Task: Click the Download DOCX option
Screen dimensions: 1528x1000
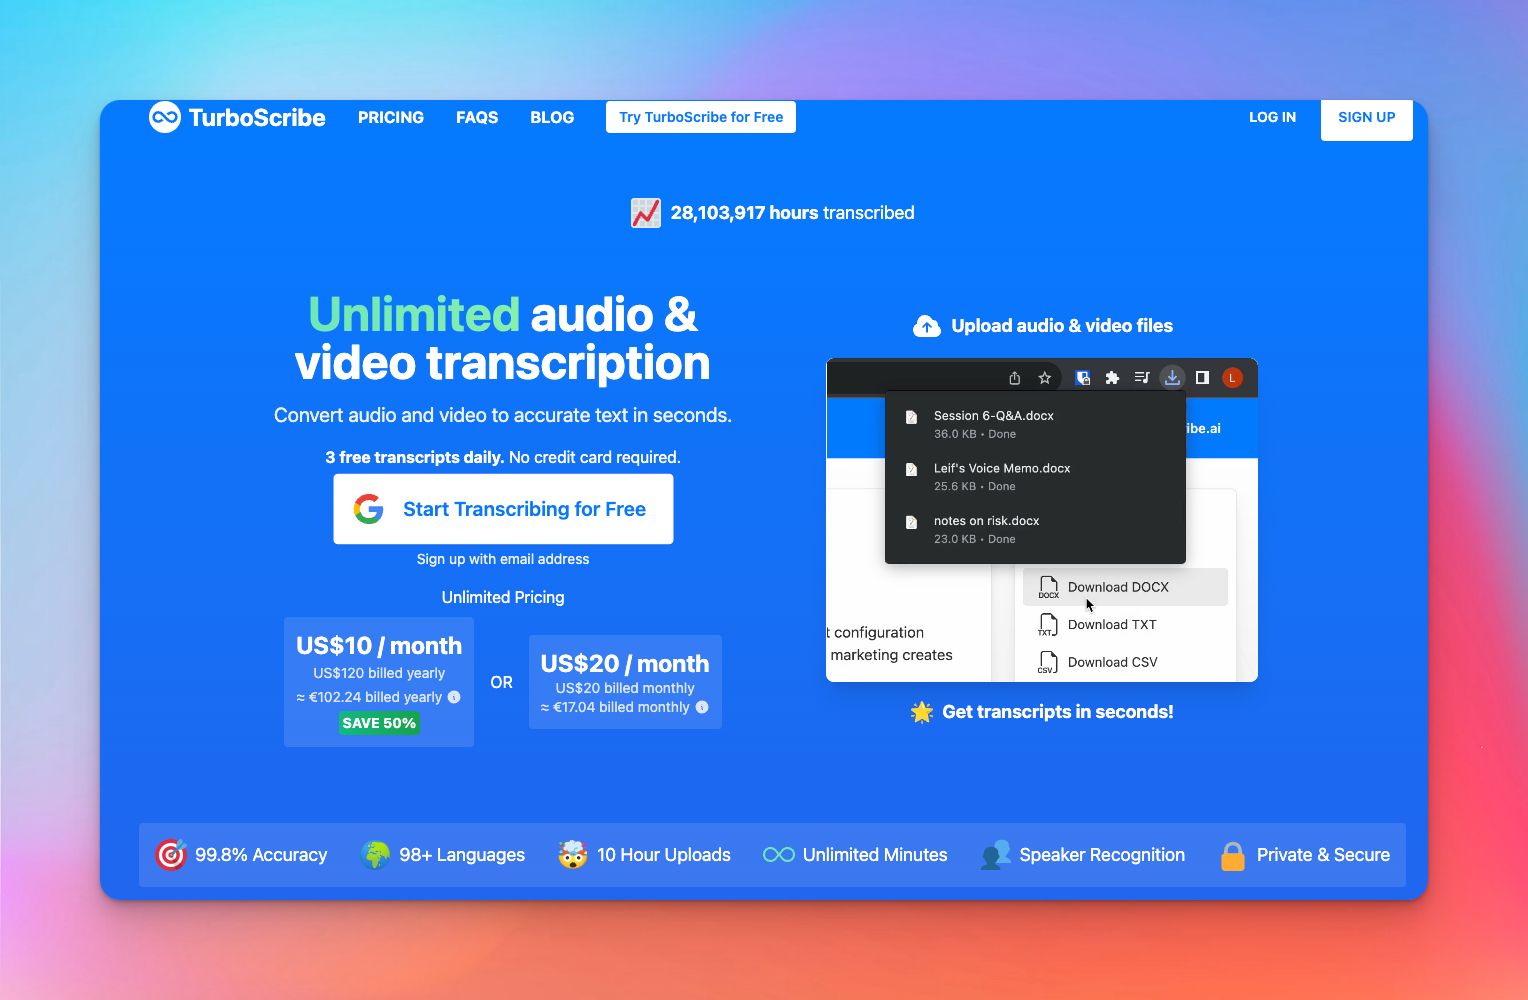Action: (x=1117, y=587)
